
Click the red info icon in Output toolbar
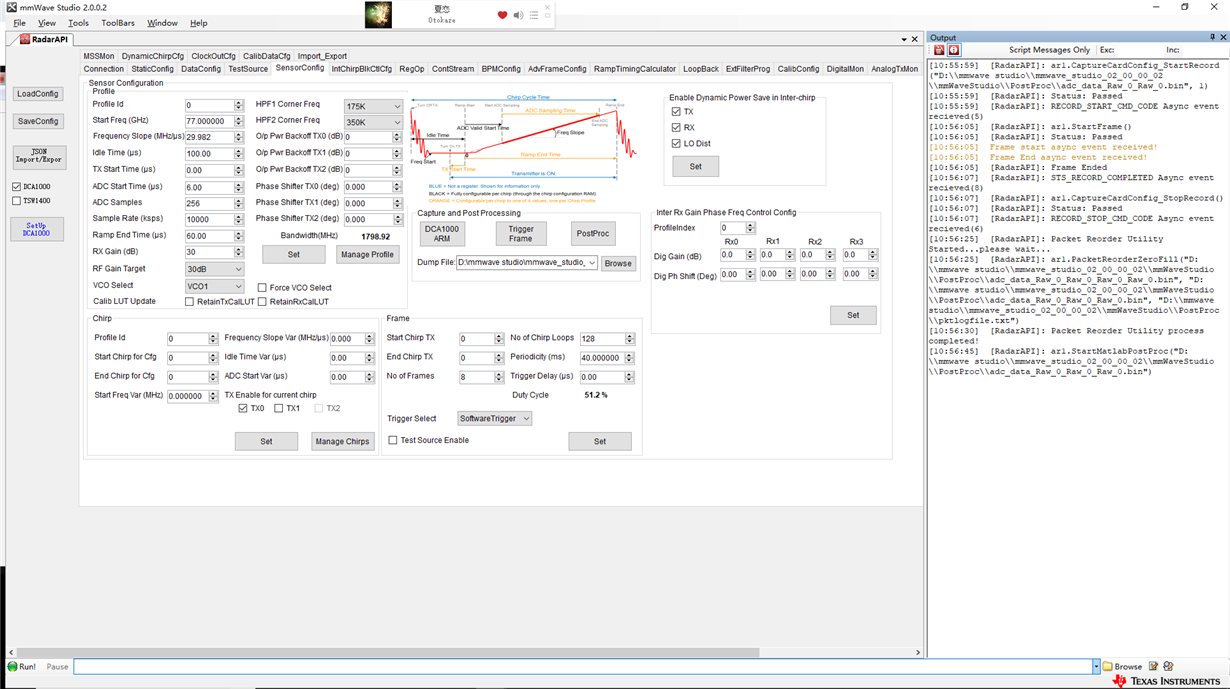pos(954,50)
